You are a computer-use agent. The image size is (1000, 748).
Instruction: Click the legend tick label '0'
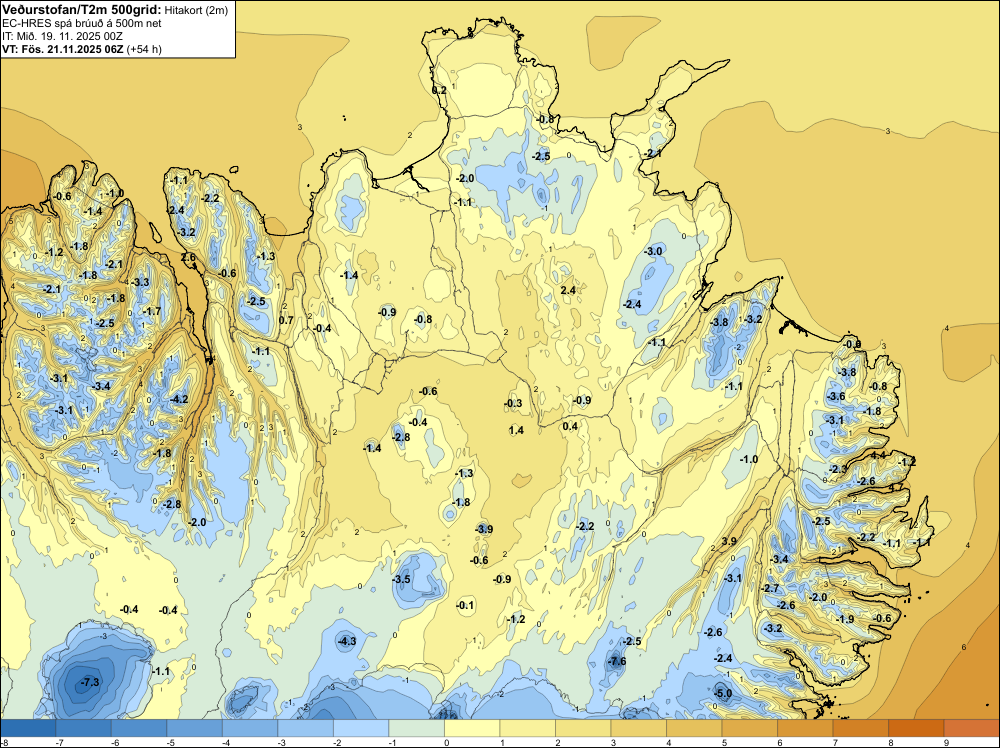click(x=446, y=742)
